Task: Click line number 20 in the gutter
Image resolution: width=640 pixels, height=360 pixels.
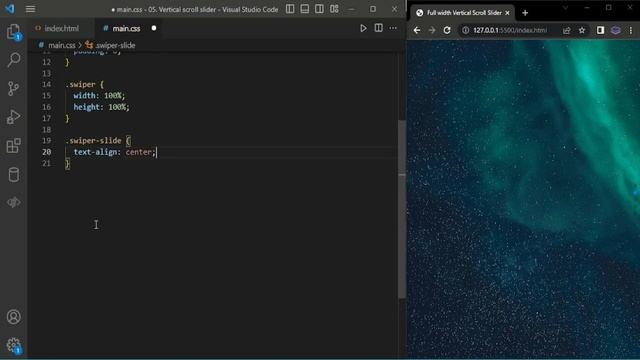Action: pos(47,152)
